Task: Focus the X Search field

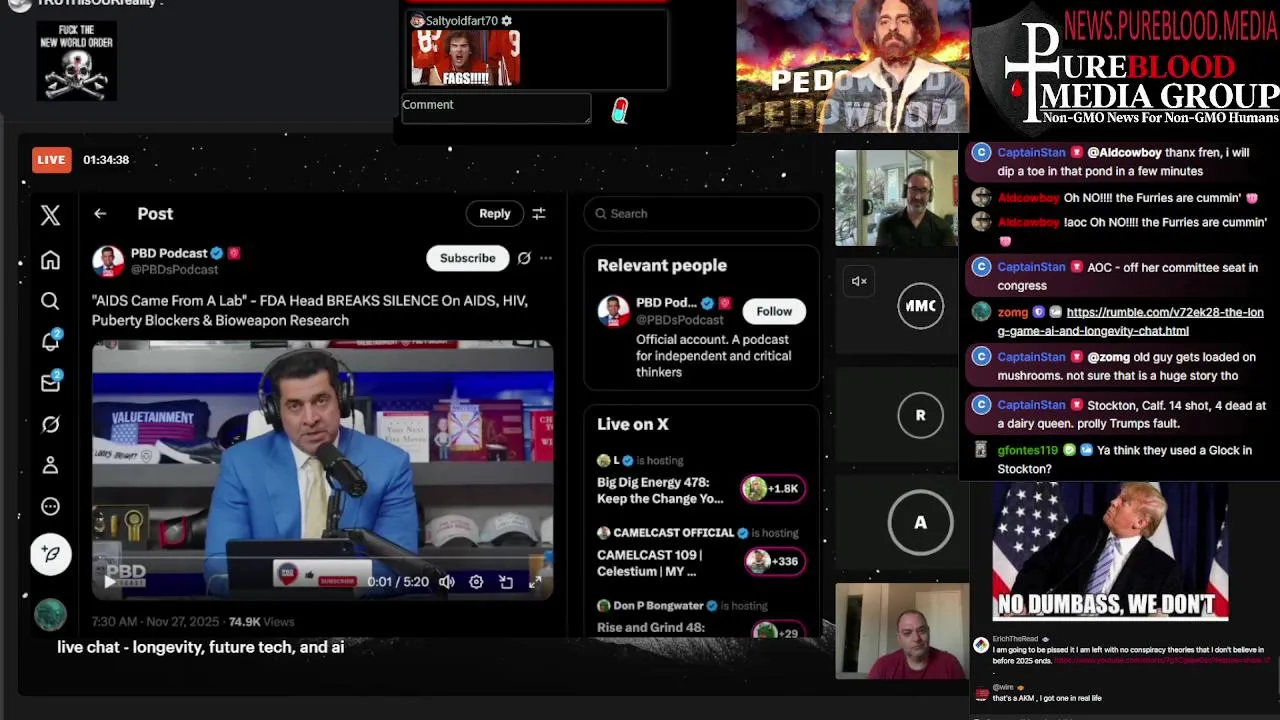Action: [x=701, y=213]
